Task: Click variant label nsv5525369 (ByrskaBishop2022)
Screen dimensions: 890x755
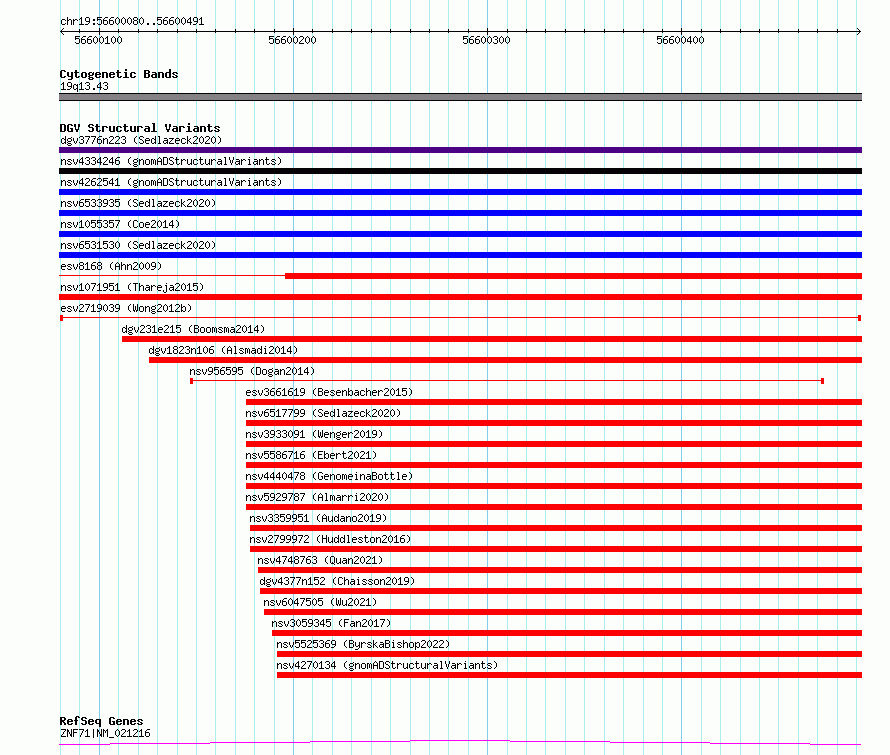Action: tap(363, 644)
